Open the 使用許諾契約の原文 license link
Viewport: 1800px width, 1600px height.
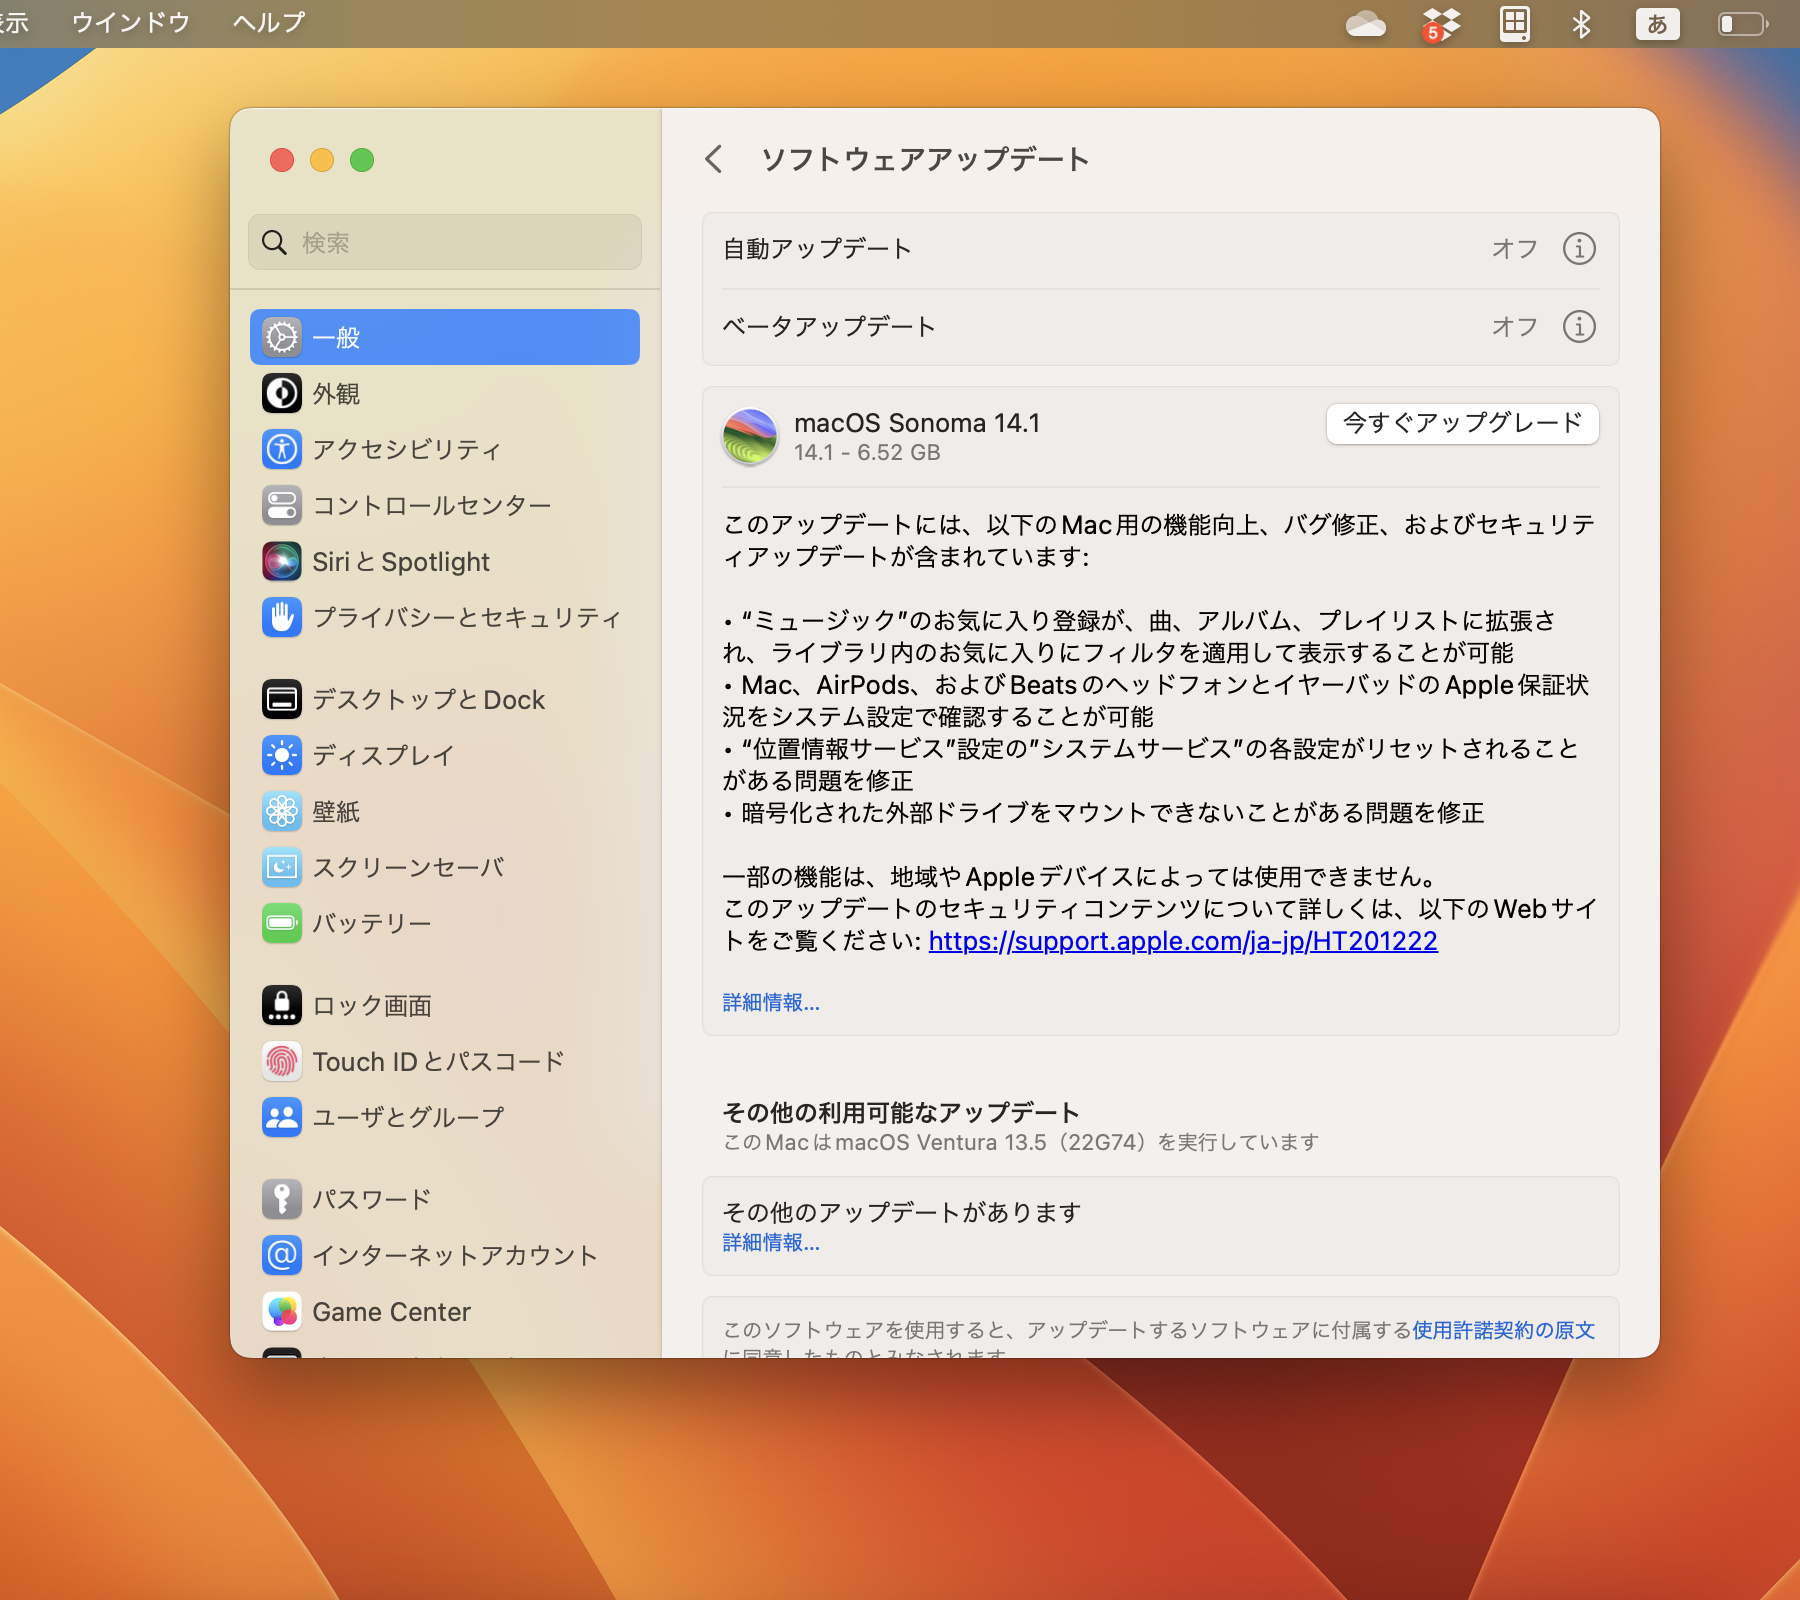1502,1330
